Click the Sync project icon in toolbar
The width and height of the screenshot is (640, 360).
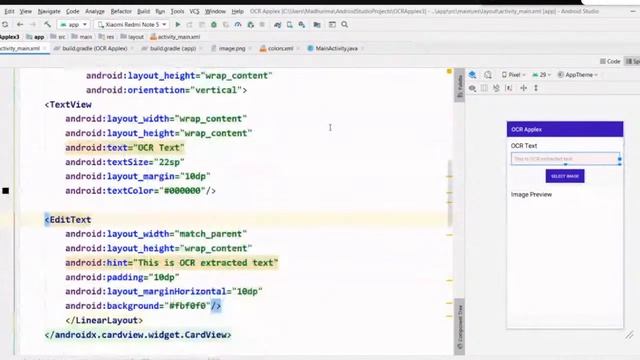tap(5, 24)
